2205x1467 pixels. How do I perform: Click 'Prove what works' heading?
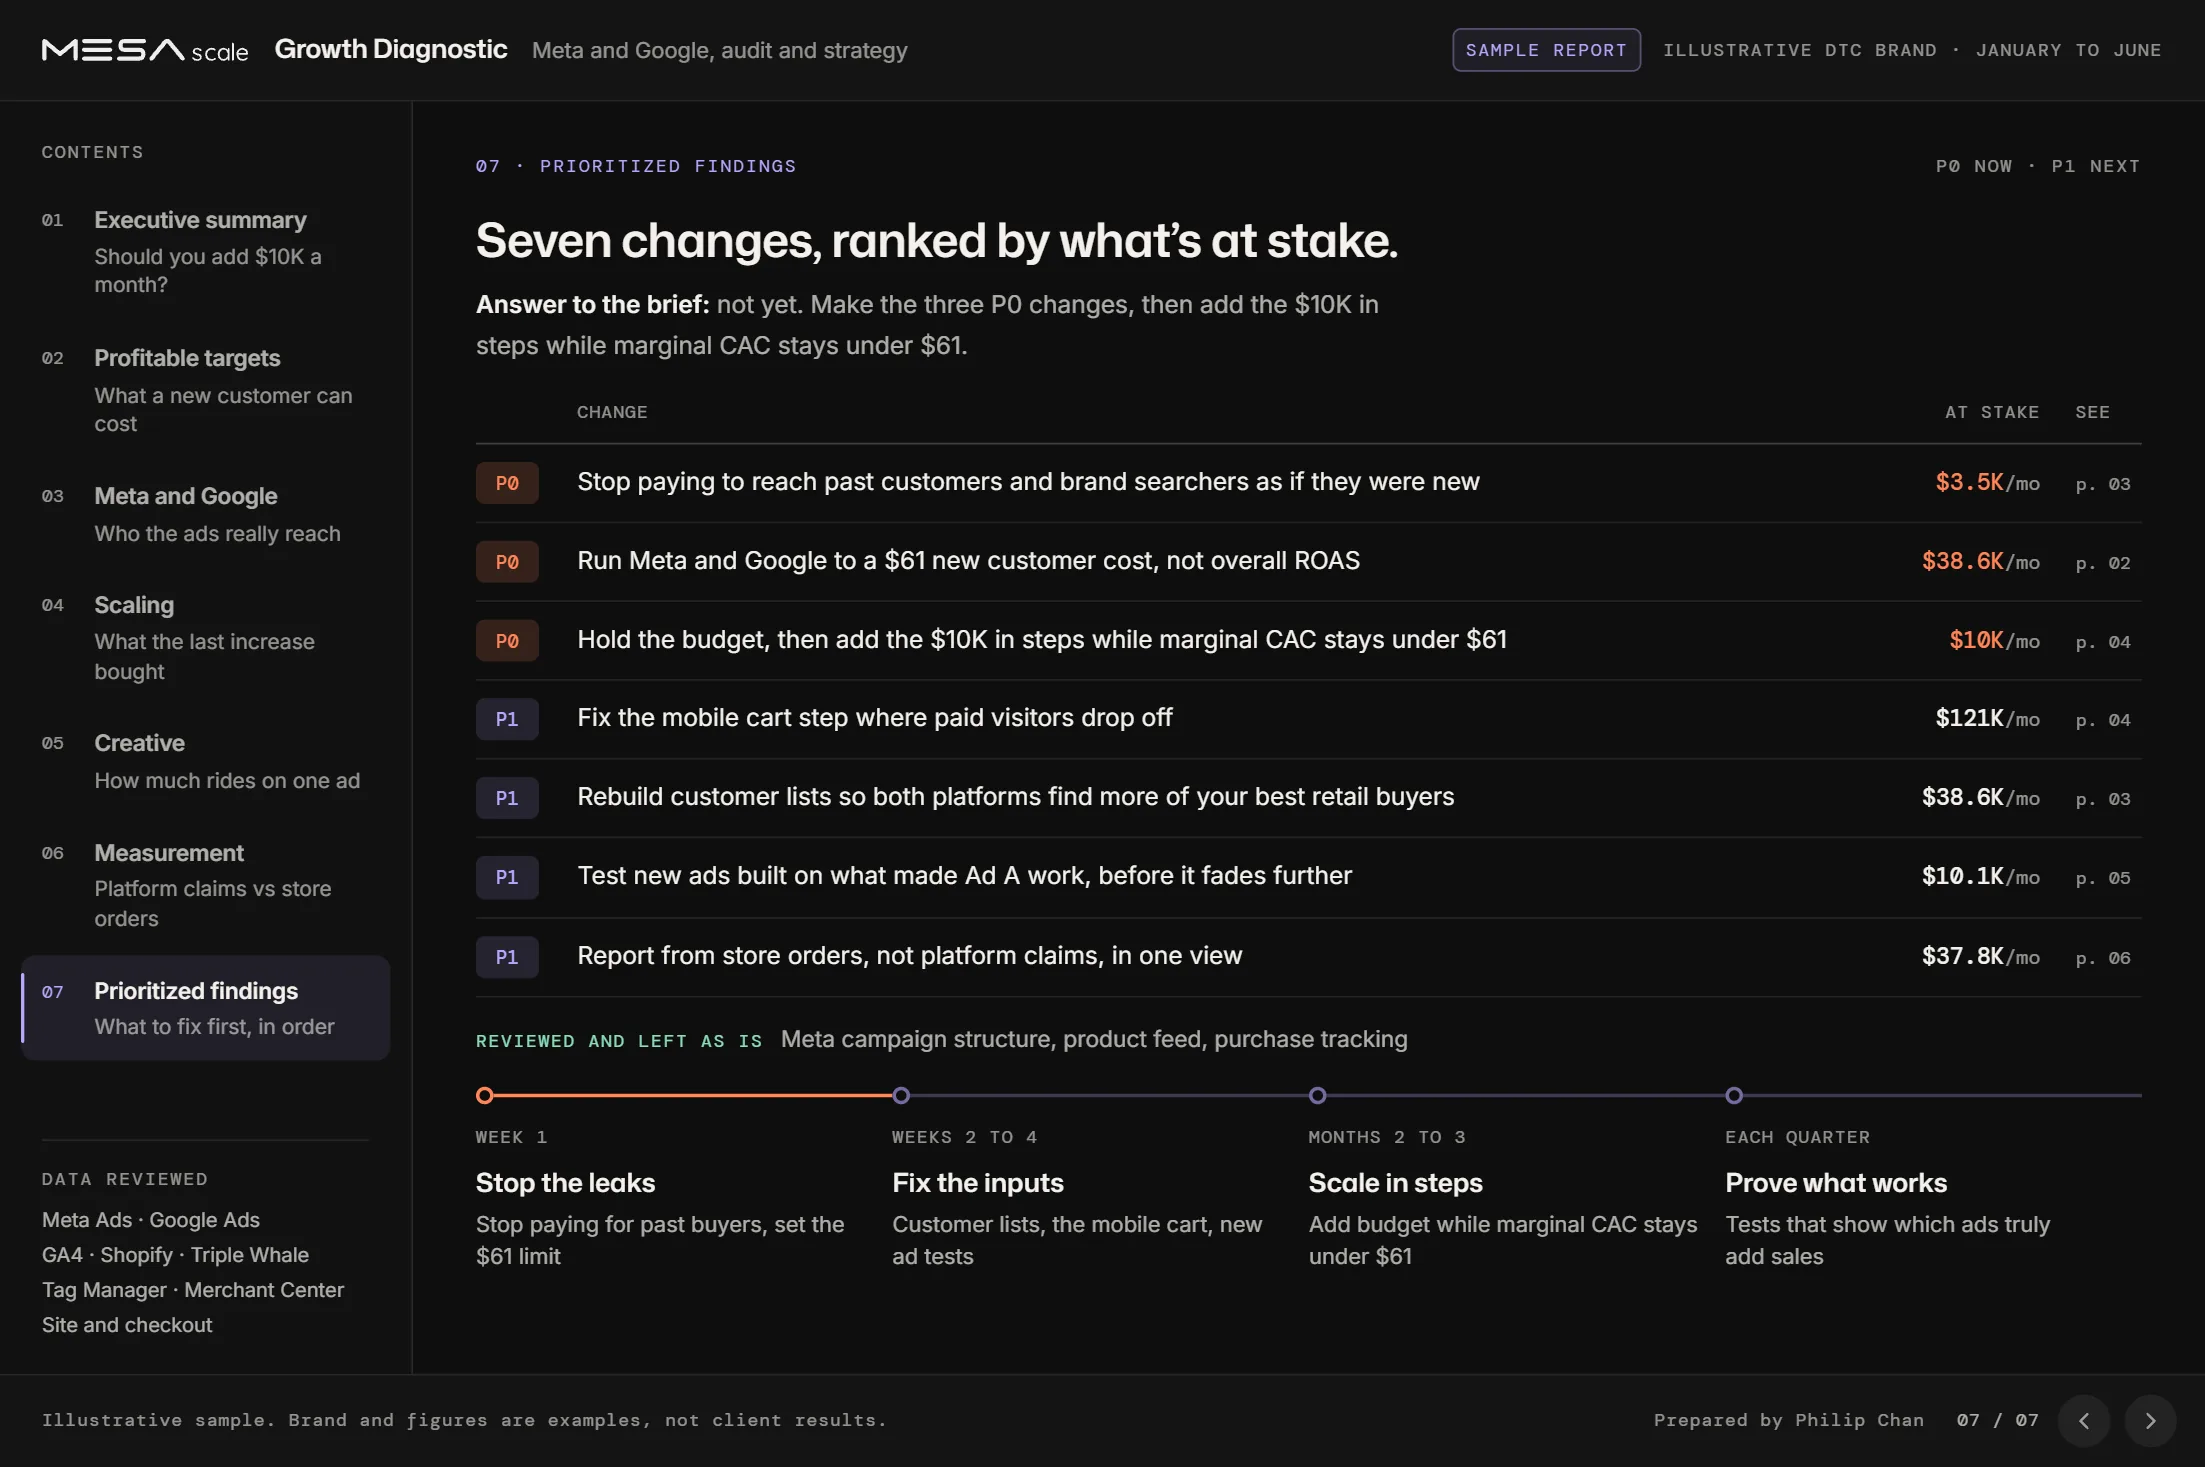click(x=1836, y=1183)
